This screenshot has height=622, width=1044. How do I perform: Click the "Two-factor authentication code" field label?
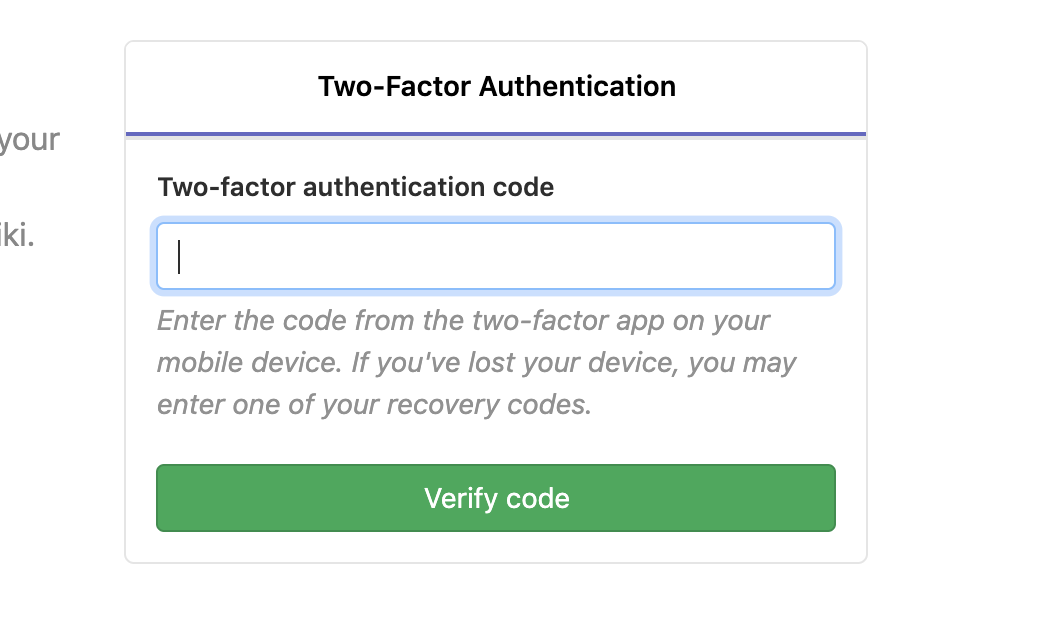coord(355,187)
